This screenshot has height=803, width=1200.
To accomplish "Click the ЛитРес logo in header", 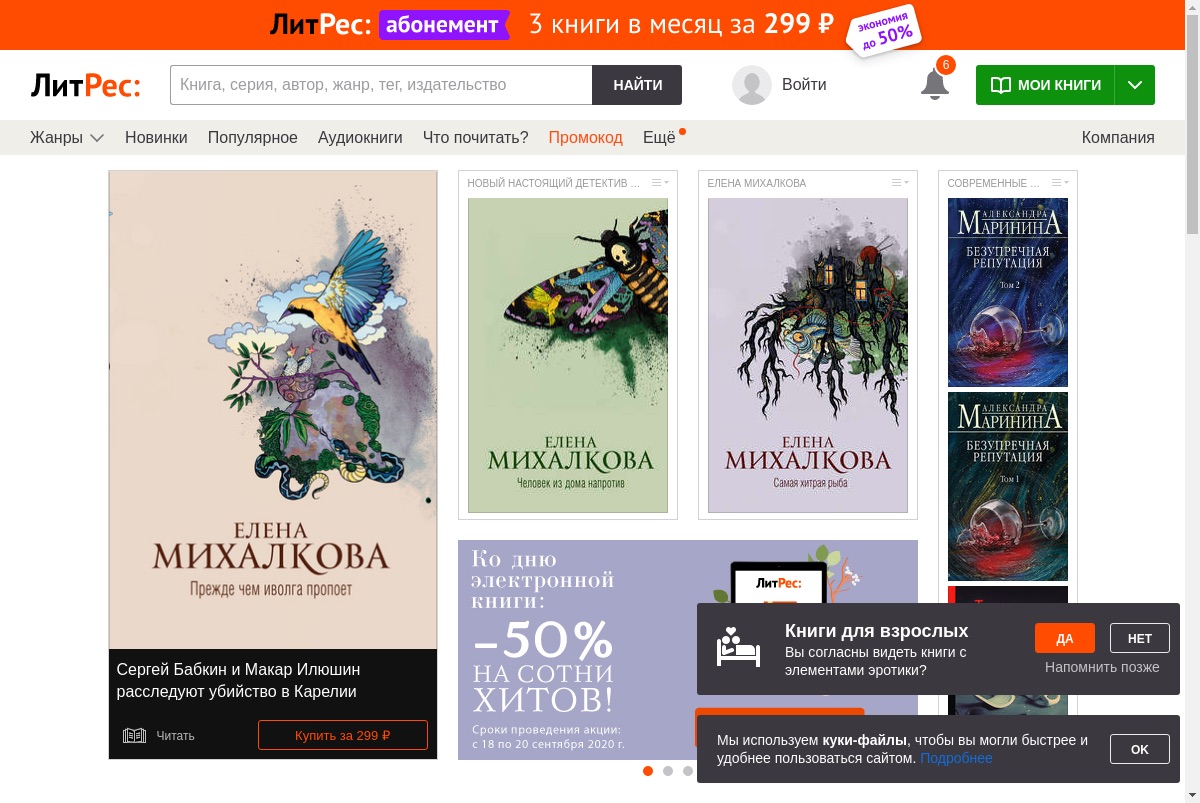I will (85, 85).
